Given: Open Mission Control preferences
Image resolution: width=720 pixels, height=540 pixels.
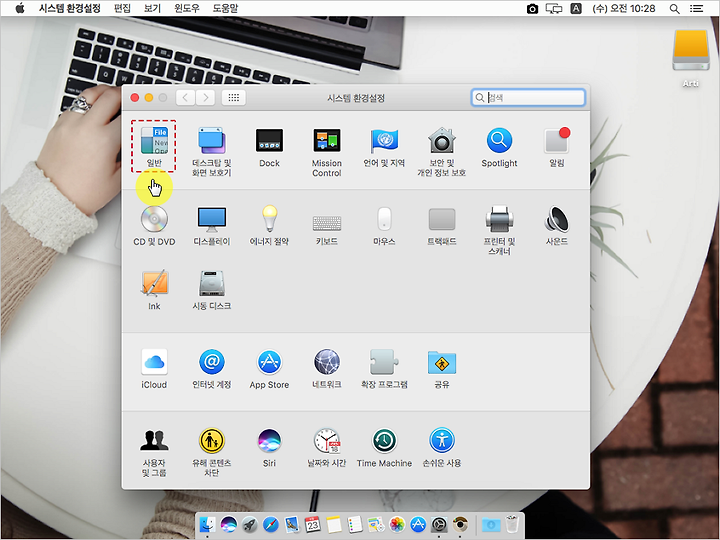Looking at the screenshot, I should click(326, 152).
